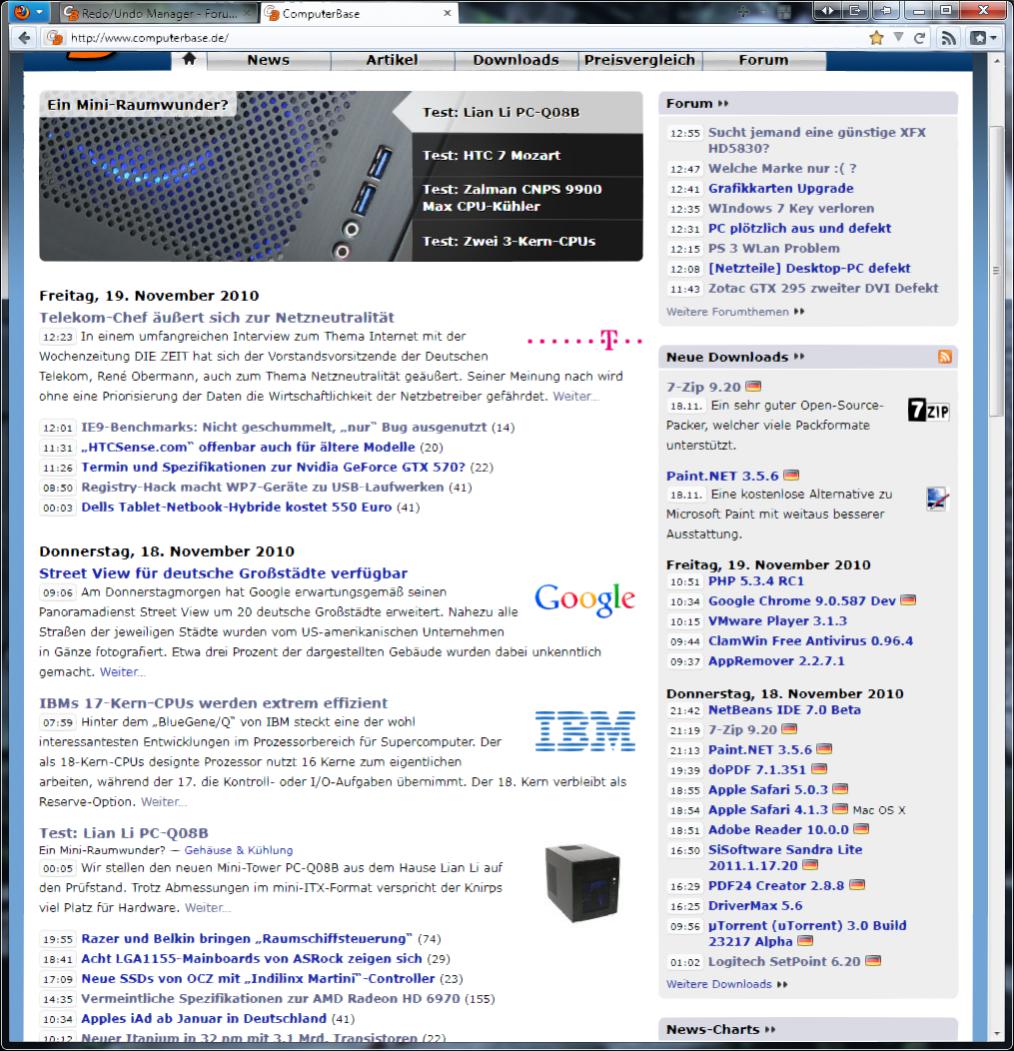The width and height of the screenshot is (1014, 1051).
Task: Click the Lian Li PC-Q08B case thumbnail
Action: pyautogui.click(x=582, y=882)
